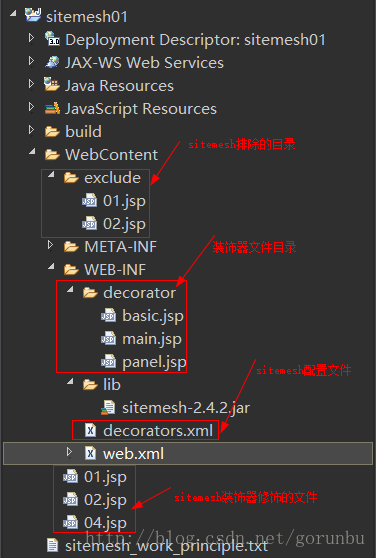Select the 'basic.jsp' file name
The image size is (376, 558).
click(x=153, y=316)
